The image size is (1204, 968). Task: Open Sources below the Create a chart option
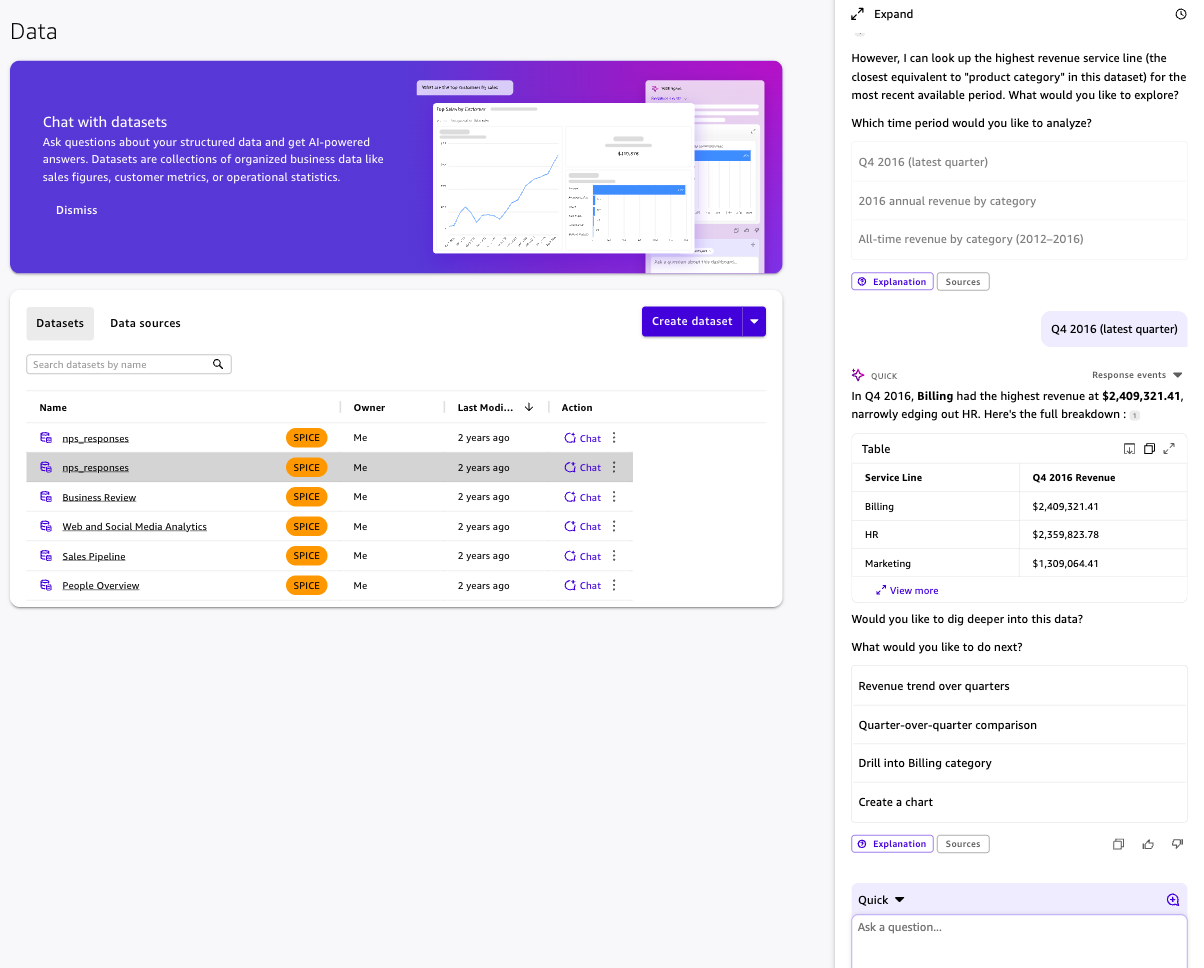(963, 844)
